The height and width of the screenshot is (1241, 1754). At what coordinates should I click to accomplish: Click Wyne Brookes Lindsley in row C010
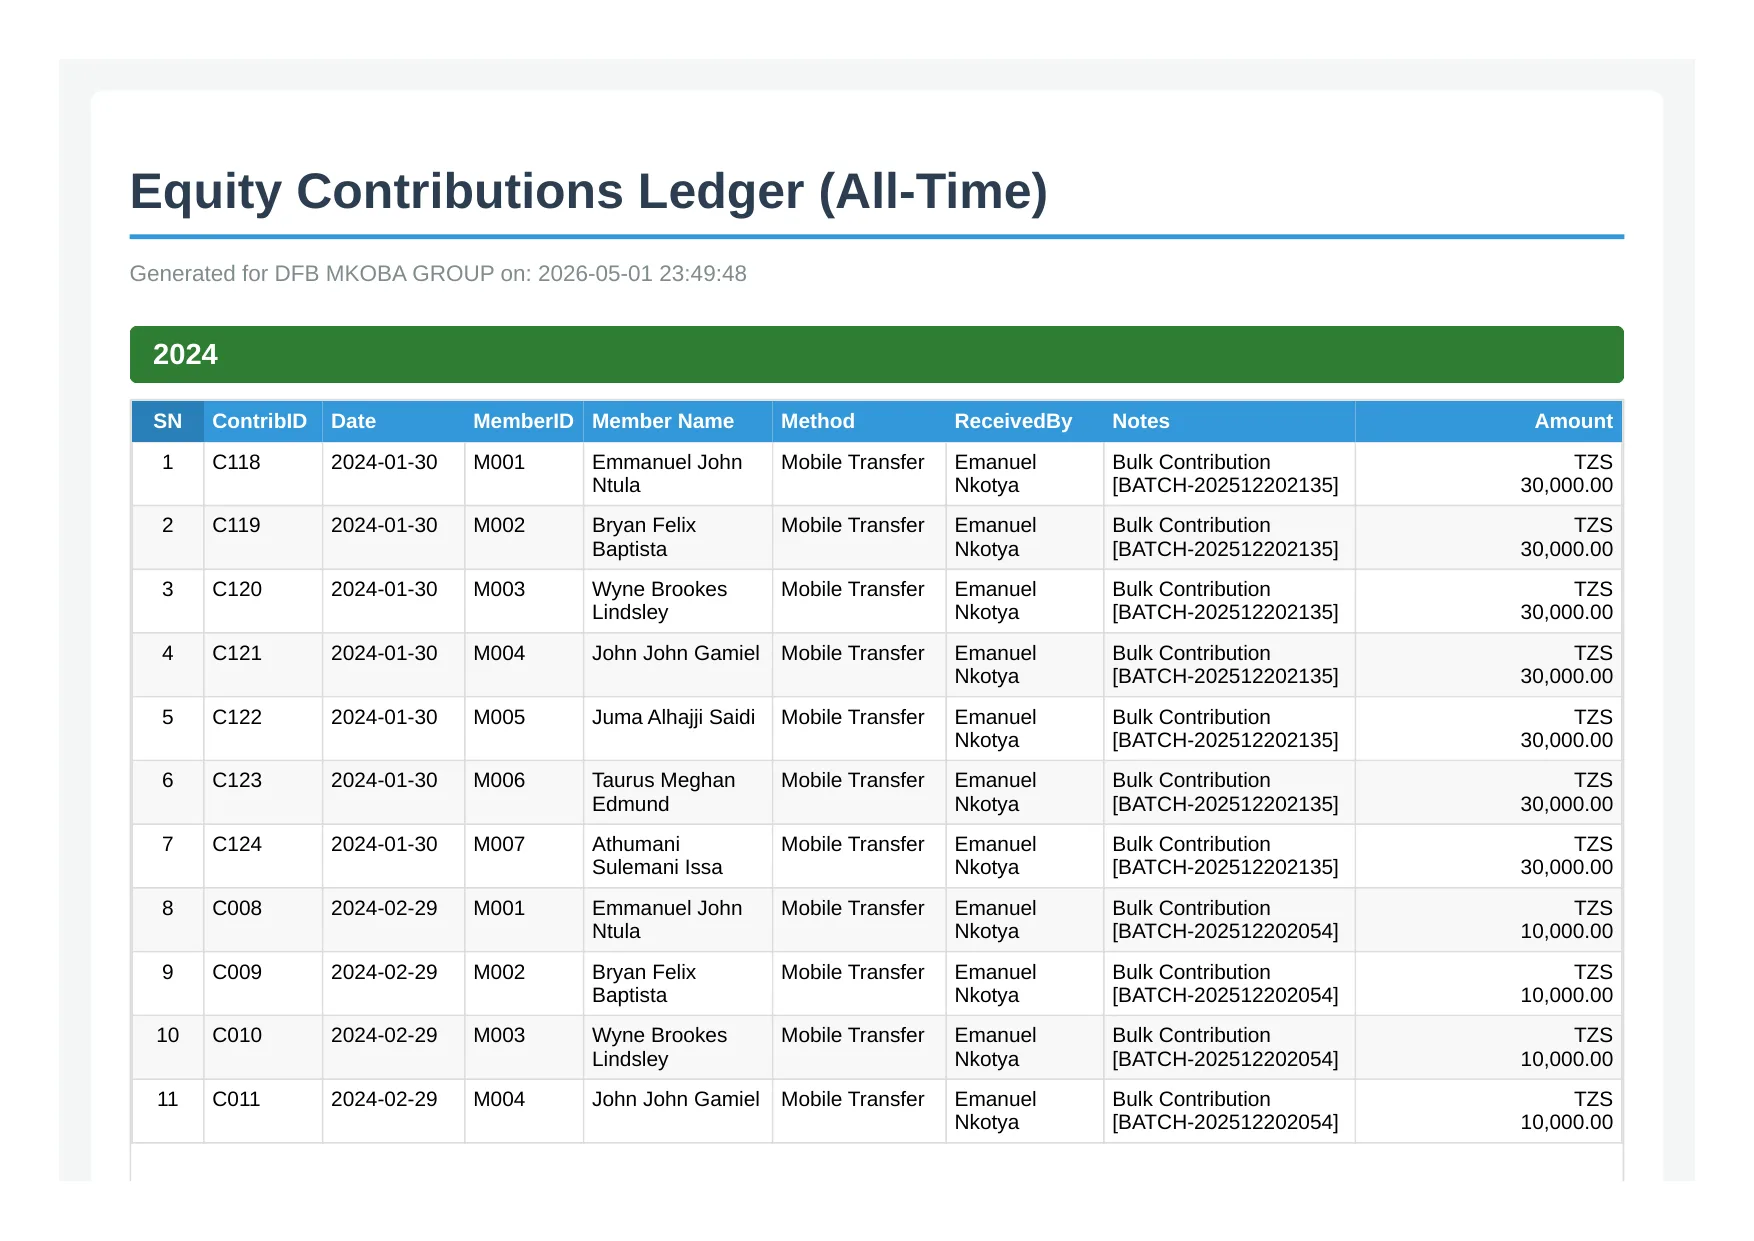coord(660,1047)
